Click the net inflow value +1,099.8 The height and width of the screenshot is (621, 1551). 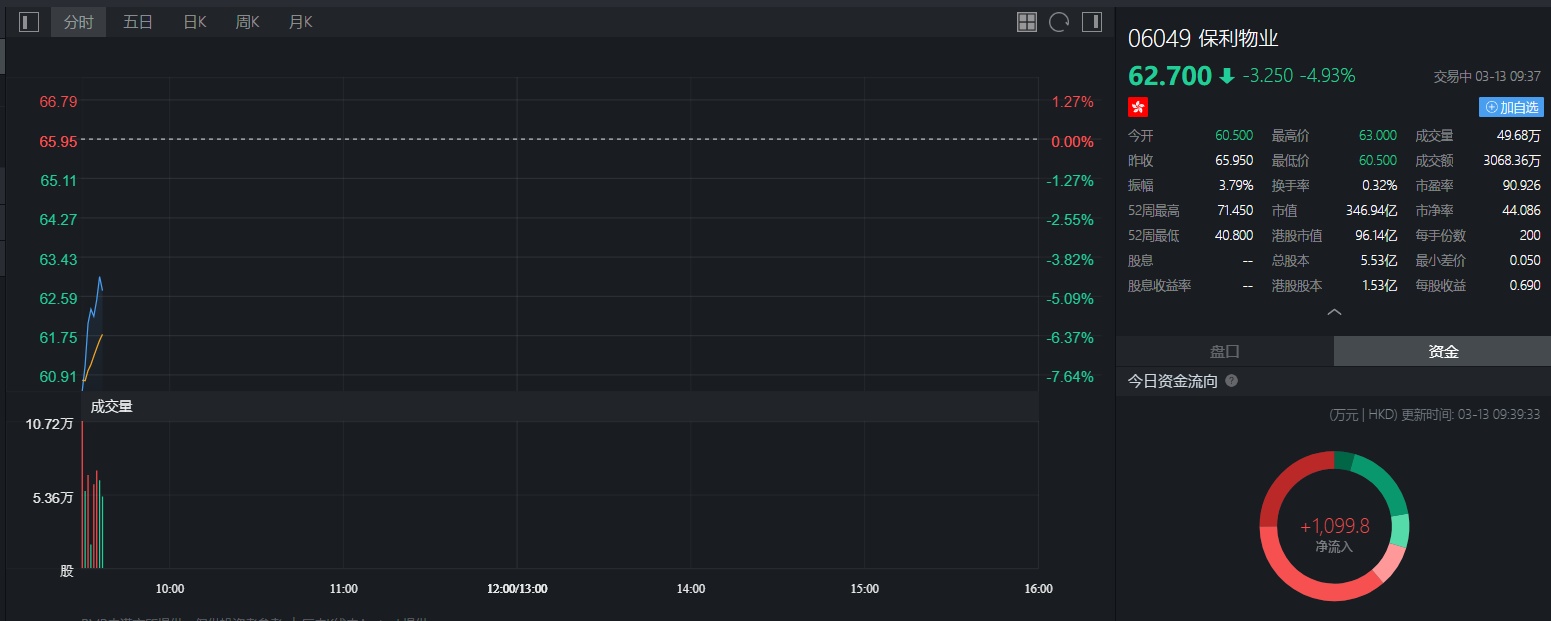click(x=1334, y=526)
